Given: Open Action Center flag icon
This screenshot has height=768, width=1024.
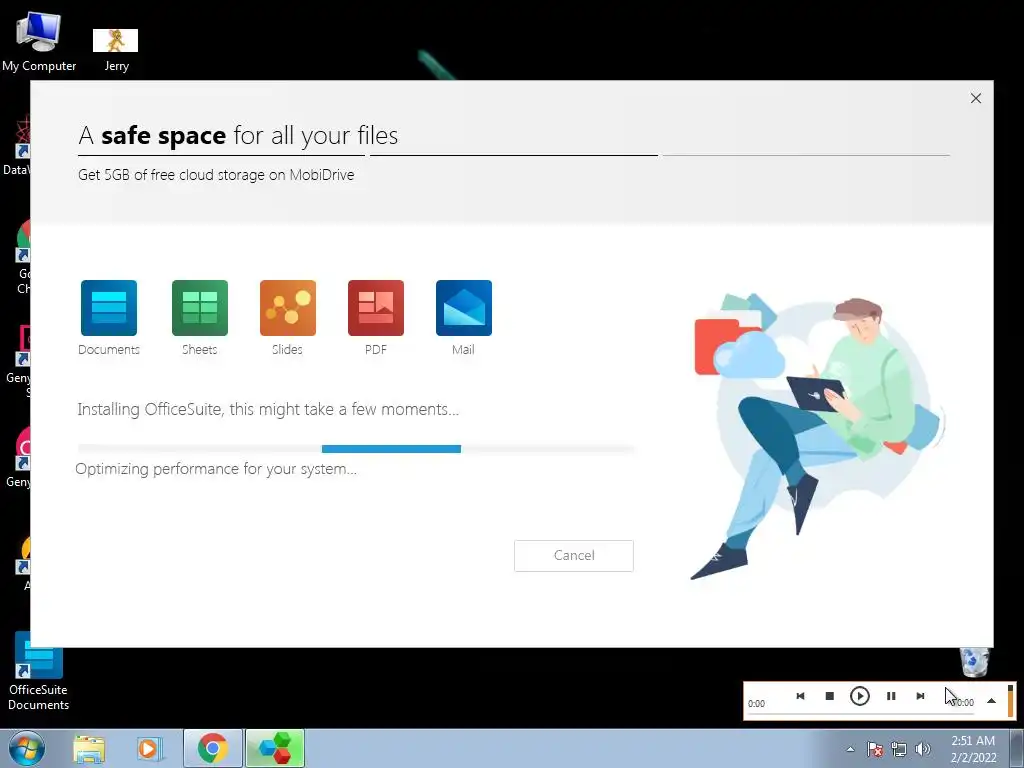Looking at the screenshot, I should tap(875, 749).
